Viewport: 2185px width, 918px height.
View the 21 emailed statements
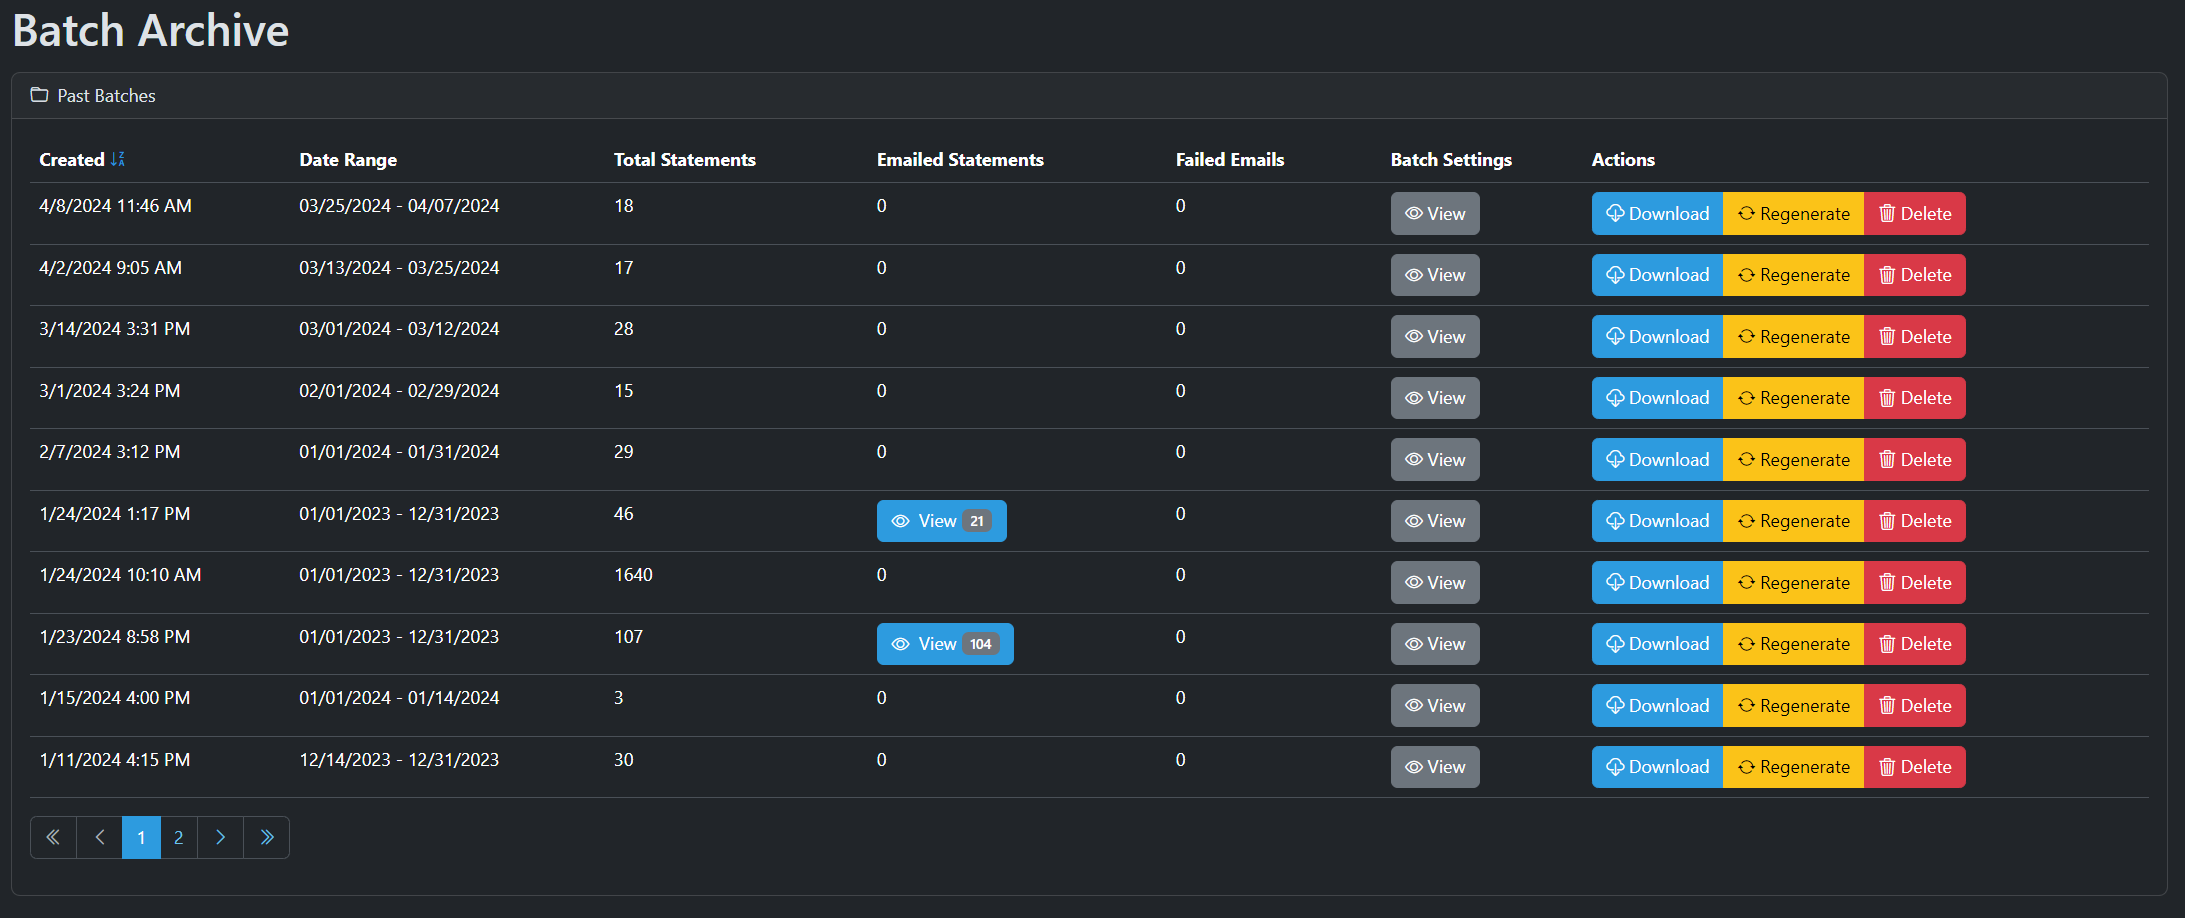click(x=941, y=521)
